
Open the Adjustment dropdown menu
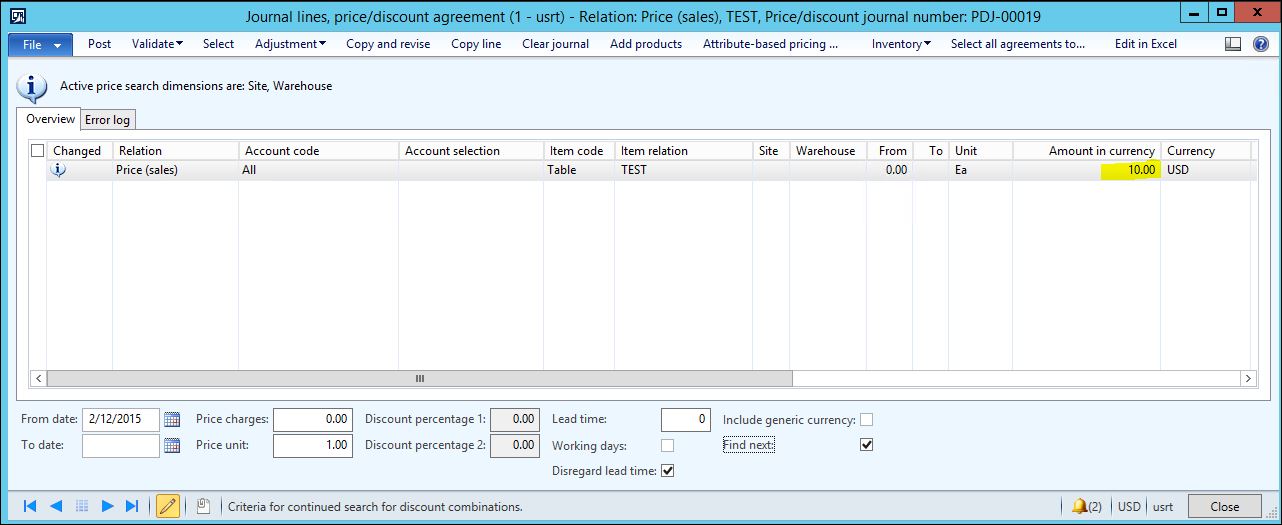pos(290,44)
